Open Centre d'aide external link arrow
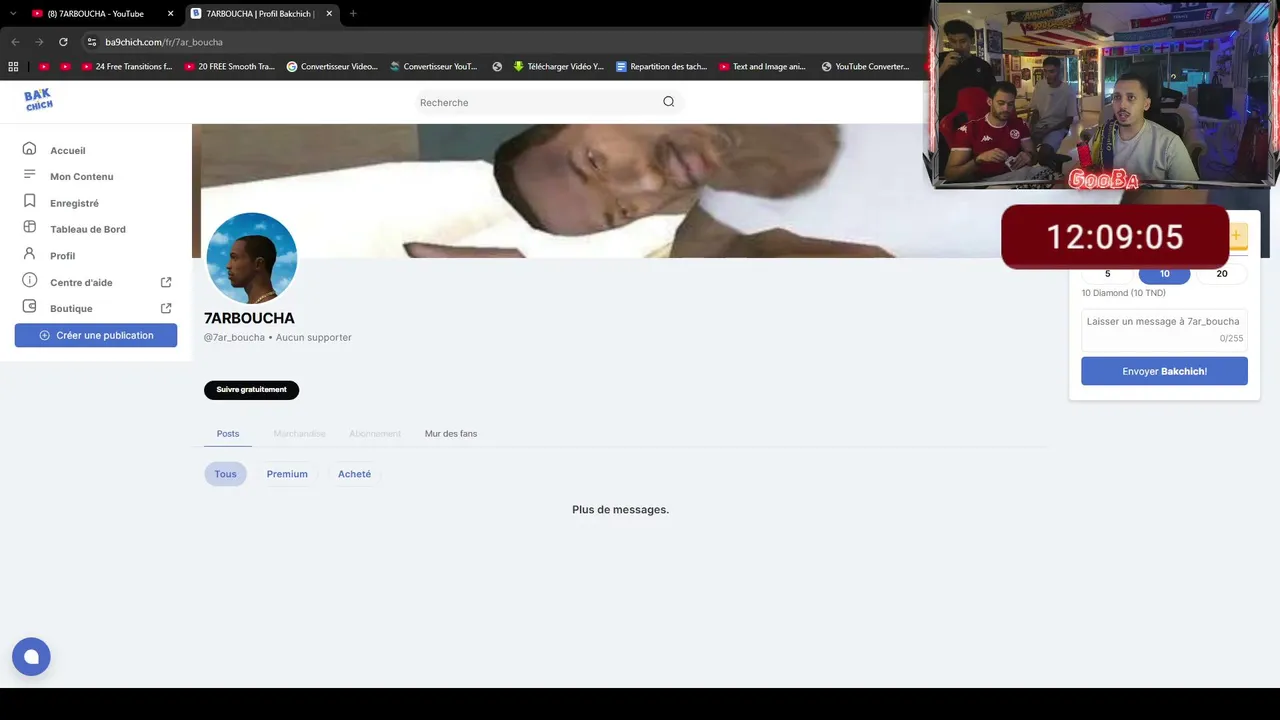The height and width of the screenshot is (720, 1280). [166, 282]
